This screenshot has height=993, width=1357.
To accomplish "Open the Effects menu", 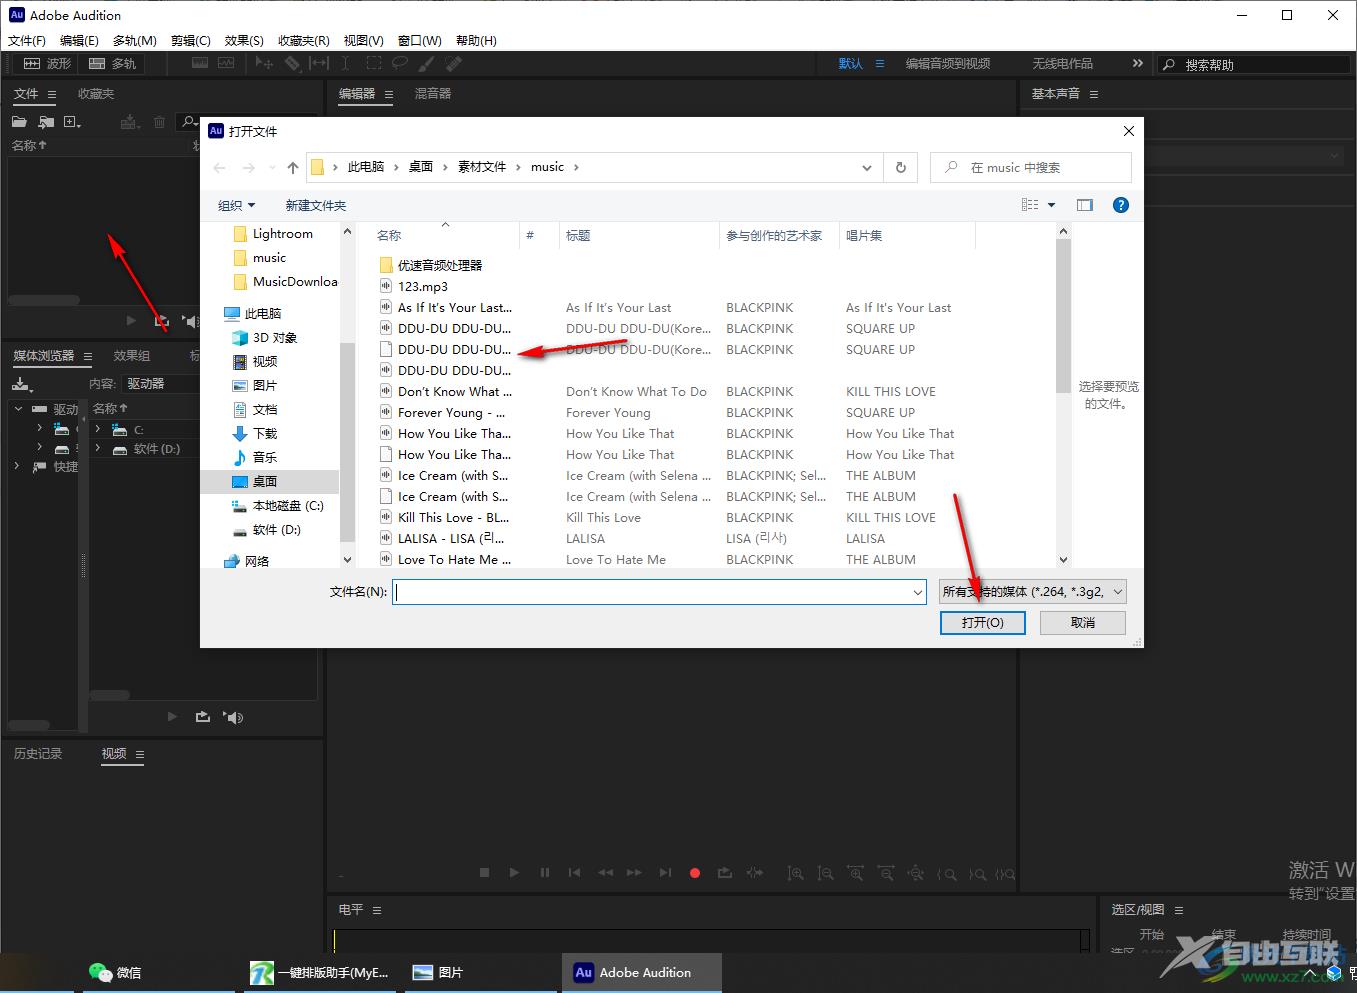I will [244, 41].
